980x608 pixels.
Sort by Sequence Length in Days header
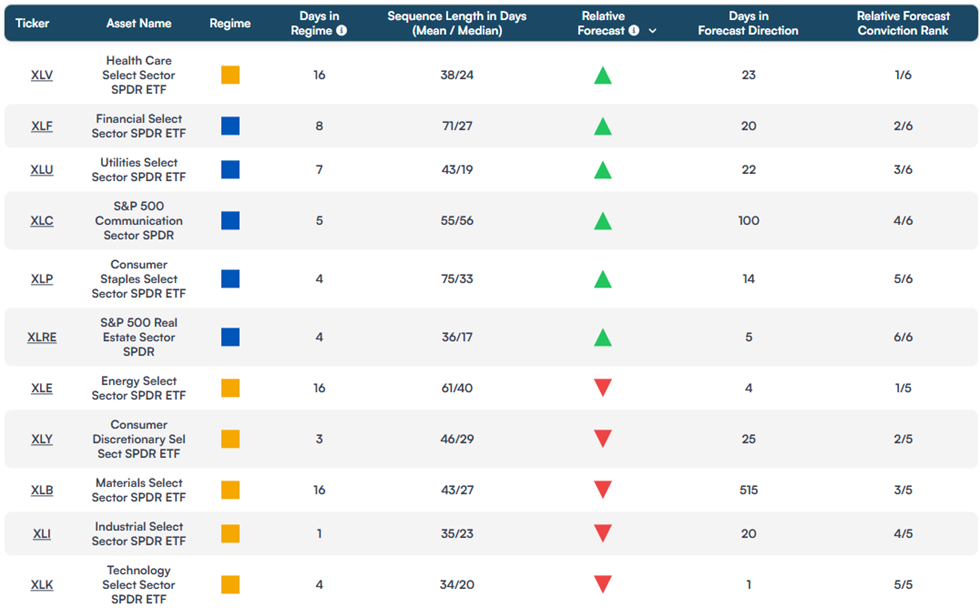tap(457, 23)
